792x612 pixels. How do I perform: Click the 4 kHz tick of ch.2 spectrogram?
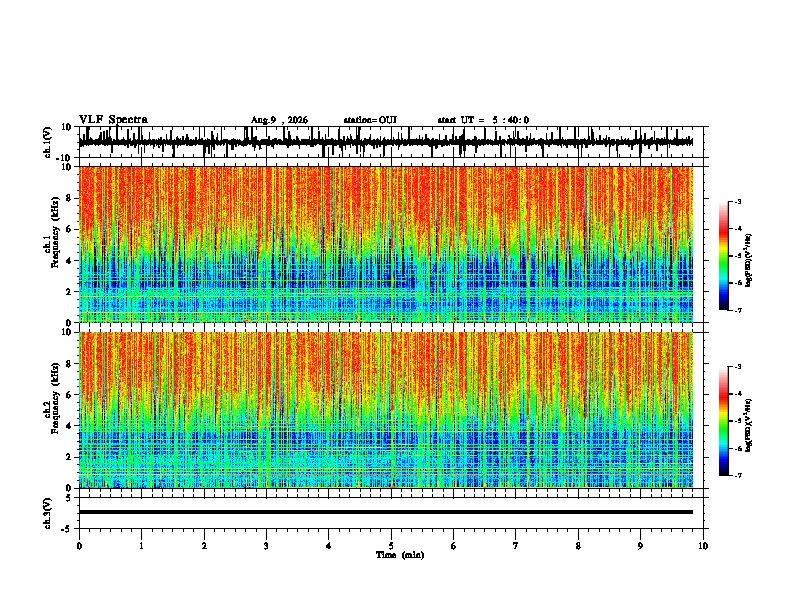69,426
